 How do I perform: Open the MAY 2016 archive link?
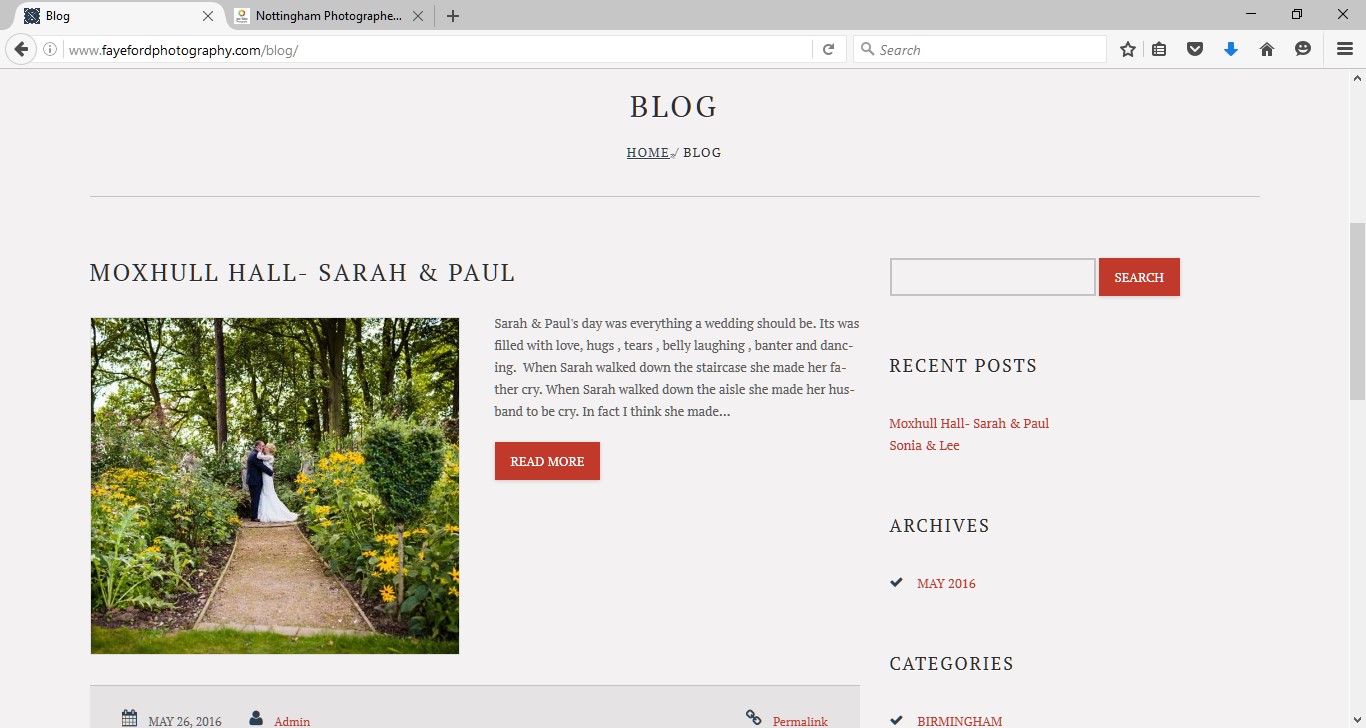946,583
